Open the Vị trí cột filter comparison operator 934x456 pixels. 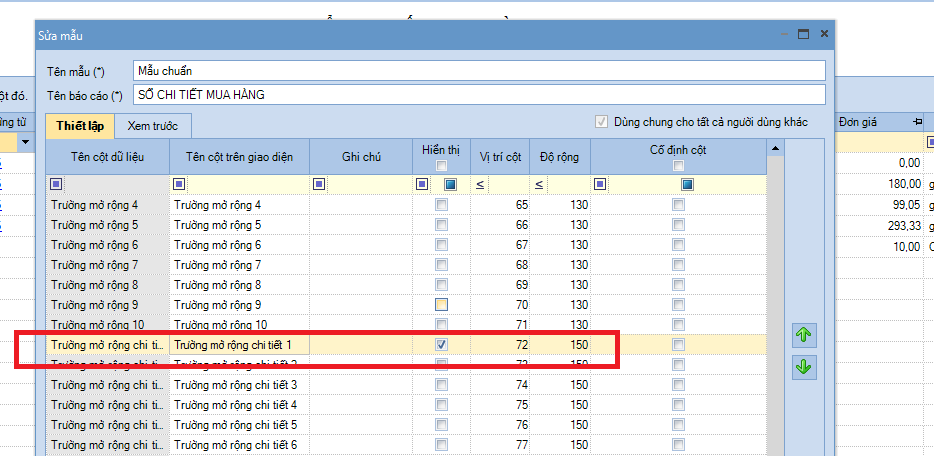[481, 184]
